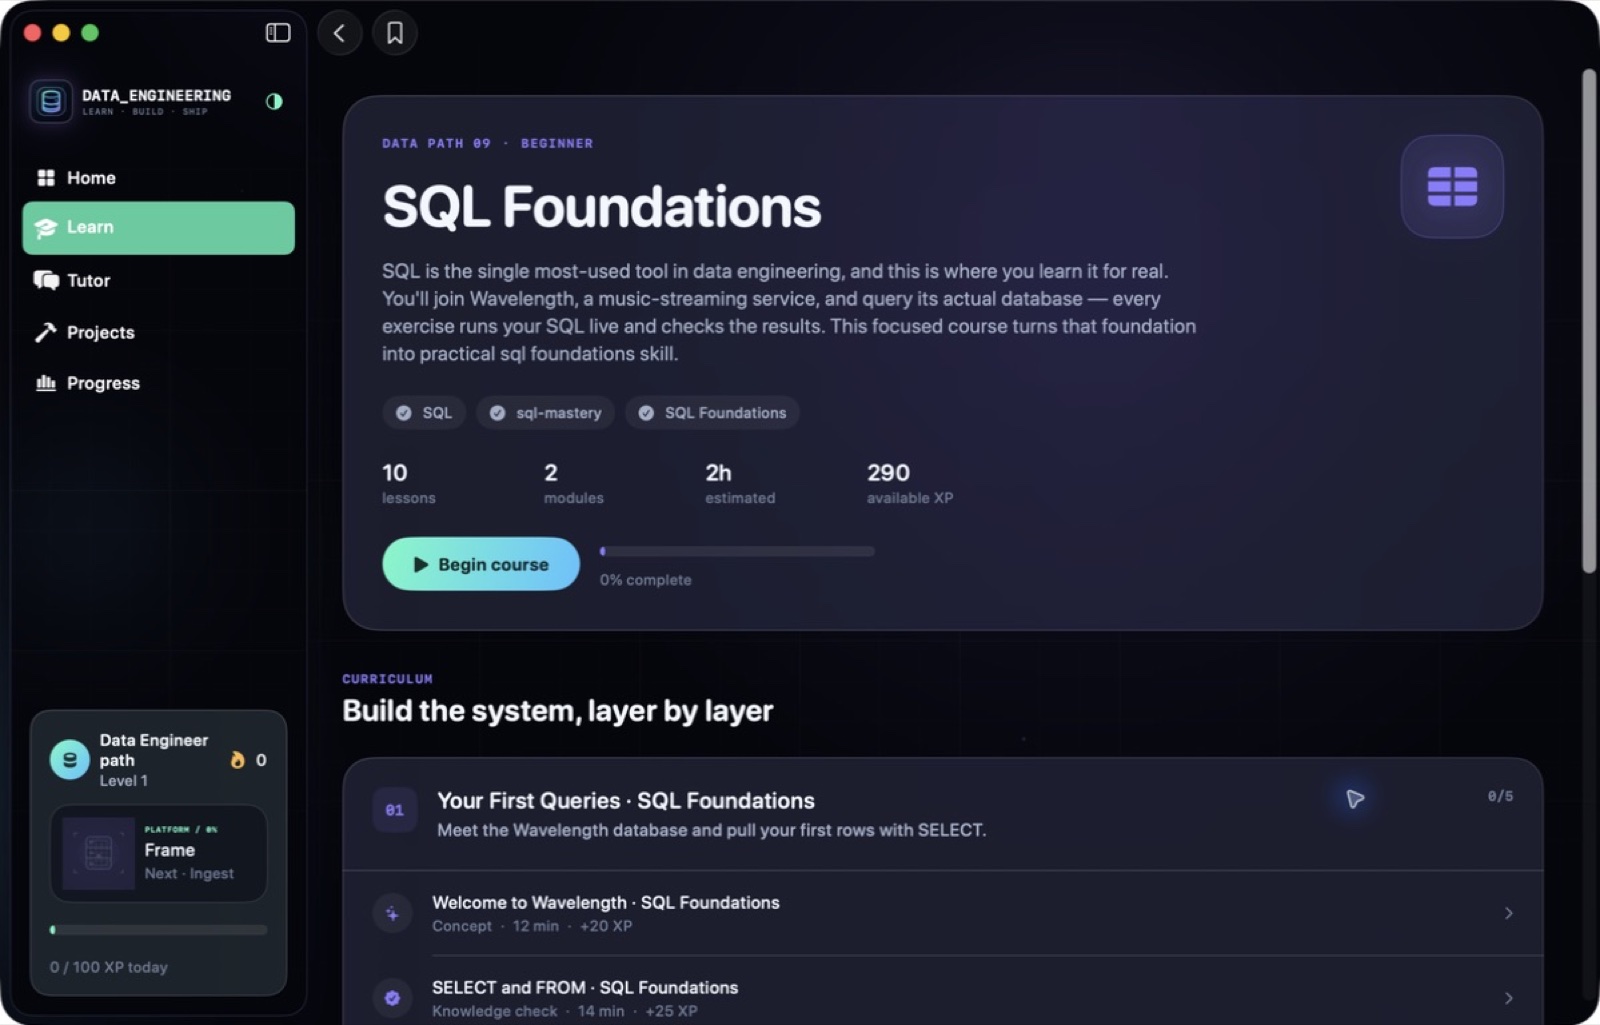This screenshot has width=1600, height=1025.
Task: Click the Home grid icon
Action: pos(46,178)
